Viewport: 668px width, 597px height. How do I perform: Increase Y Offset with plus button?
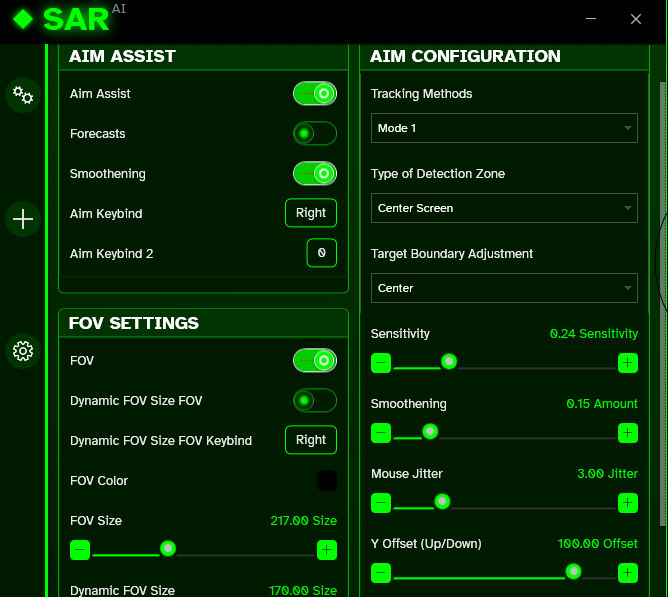[627, 573]
